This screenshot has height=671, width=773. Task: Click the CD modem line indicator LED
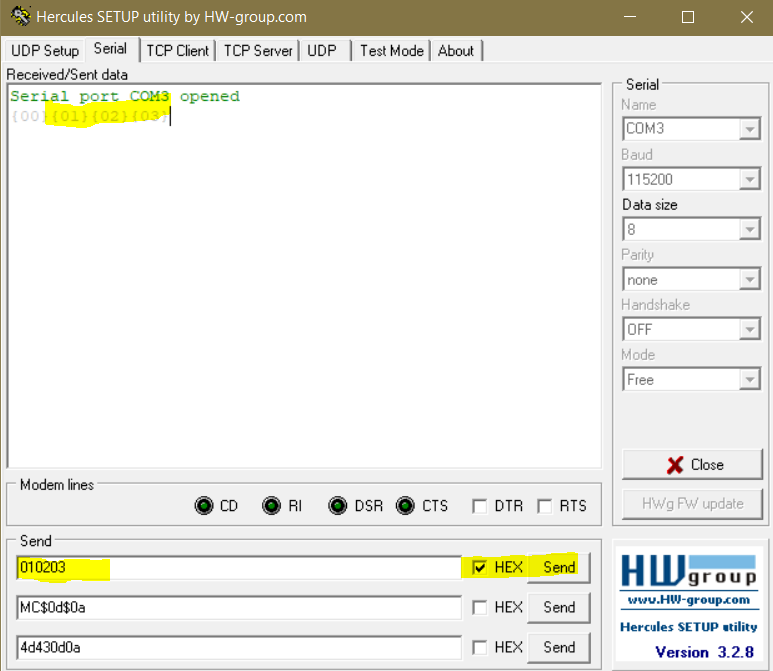click(204, 505)
